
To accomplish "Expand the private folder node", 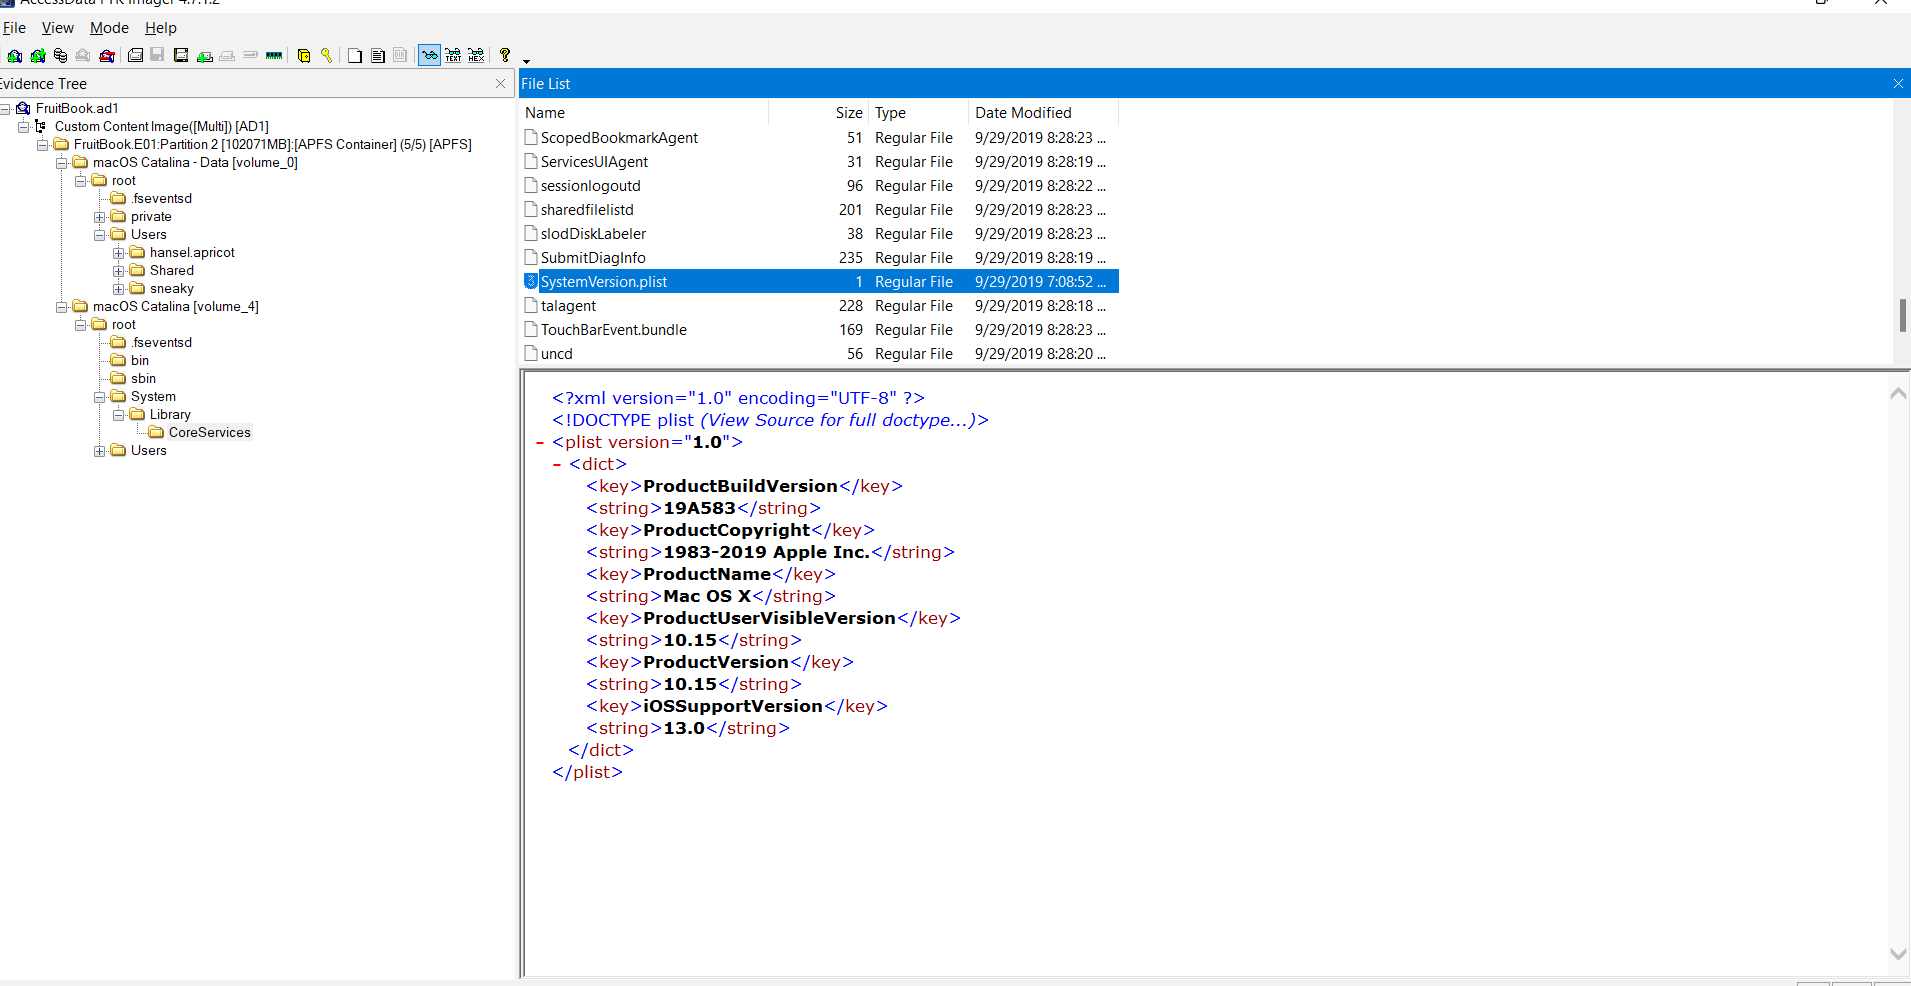I will pyautogui.click(x=100, y=216).
